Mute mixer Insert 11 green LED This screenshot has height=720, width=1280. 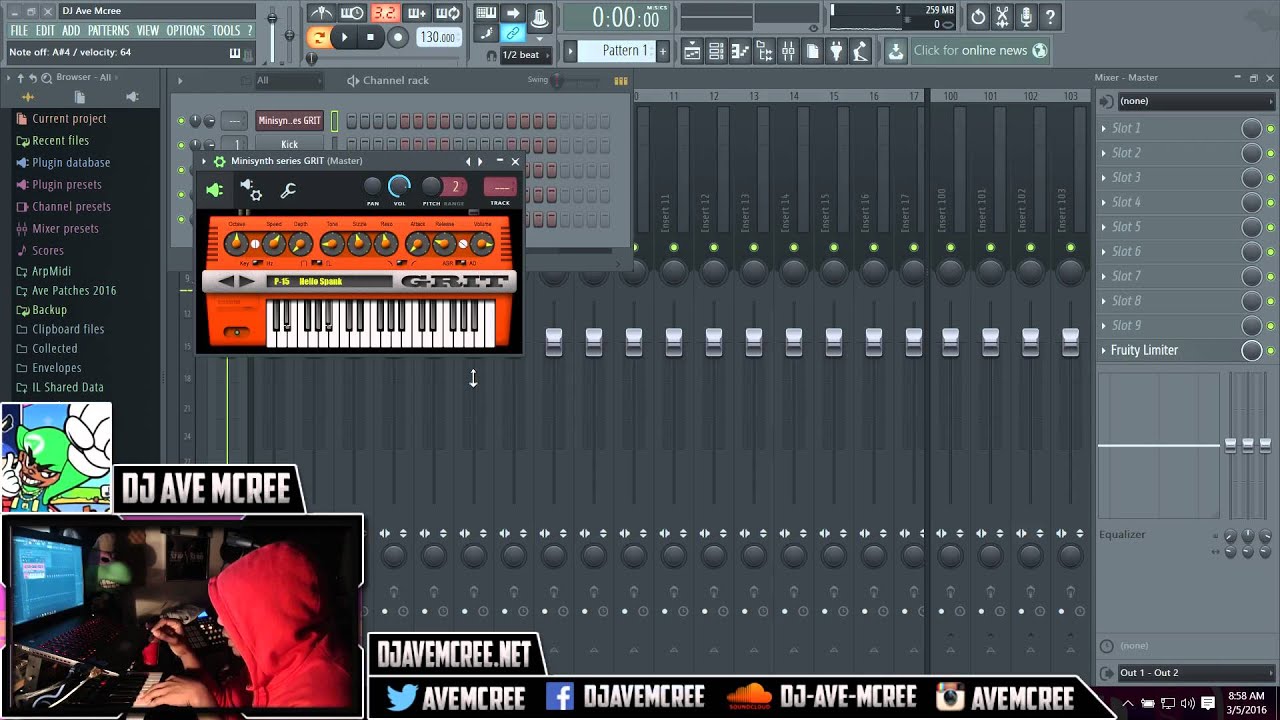pos(674,247)
